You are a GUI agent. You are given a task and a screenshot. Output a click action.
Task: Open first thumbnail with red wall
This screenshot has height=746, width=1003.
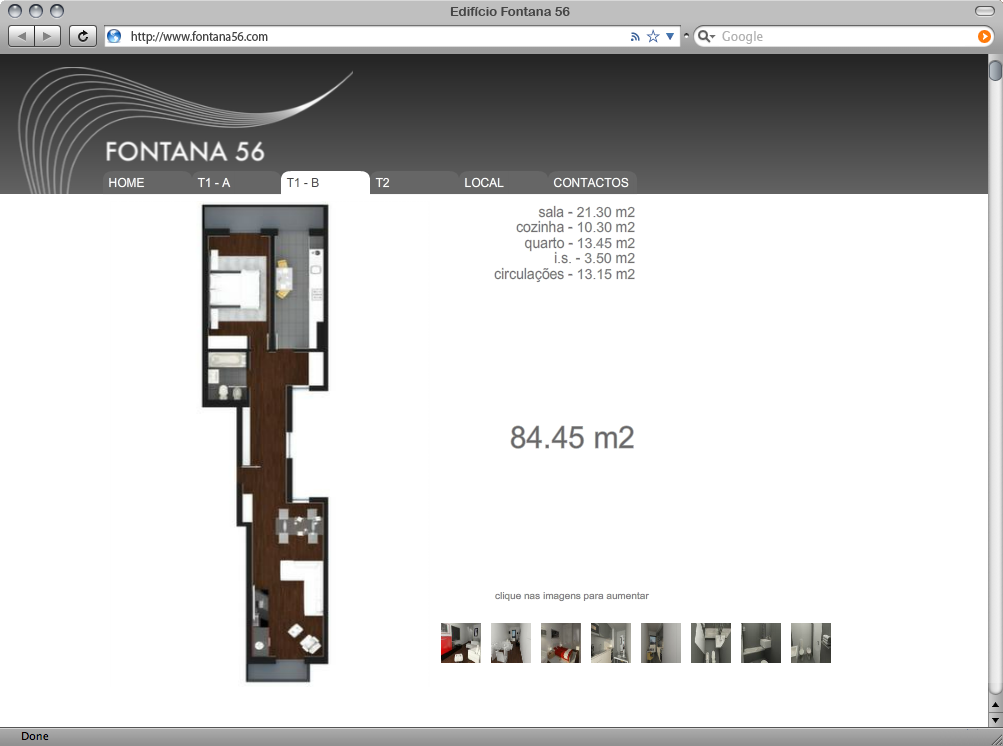pos(461,643)
